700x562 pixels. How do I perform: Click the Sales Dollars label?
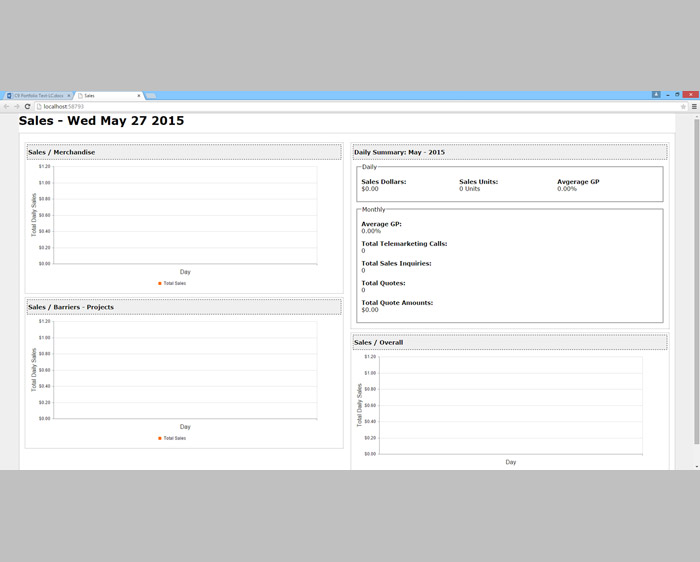pos(384,182)
